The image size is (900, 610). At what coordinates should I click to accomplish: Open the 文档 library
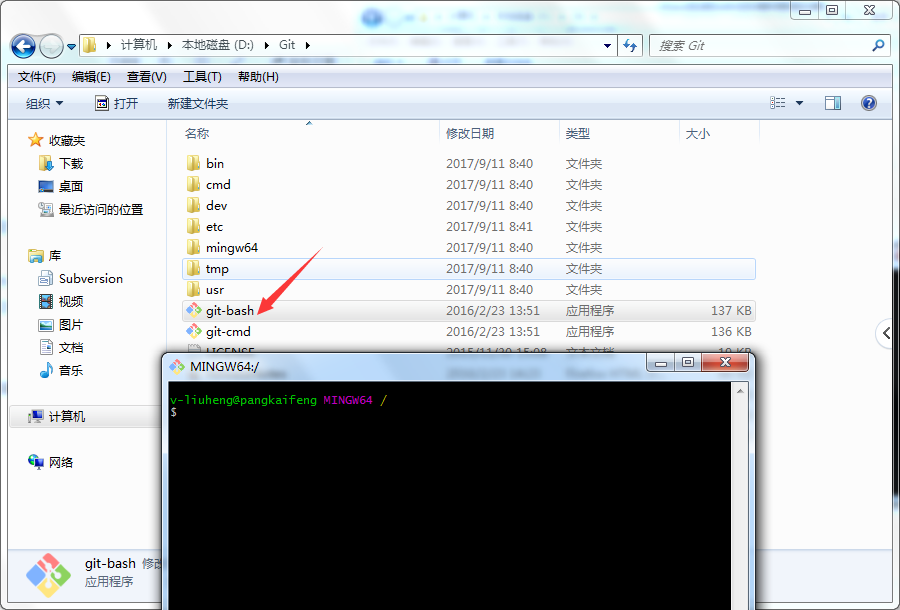coord(61,348)
